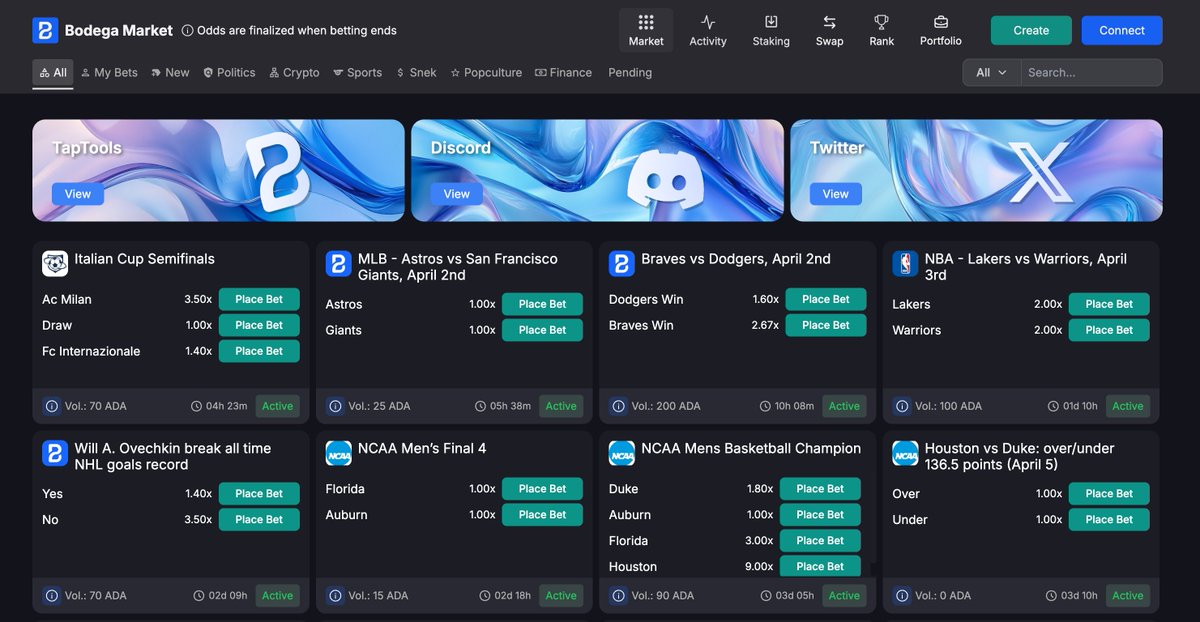Click View on the Twitter banner
The image size is (1200, 622).
[x=836, y=194]
